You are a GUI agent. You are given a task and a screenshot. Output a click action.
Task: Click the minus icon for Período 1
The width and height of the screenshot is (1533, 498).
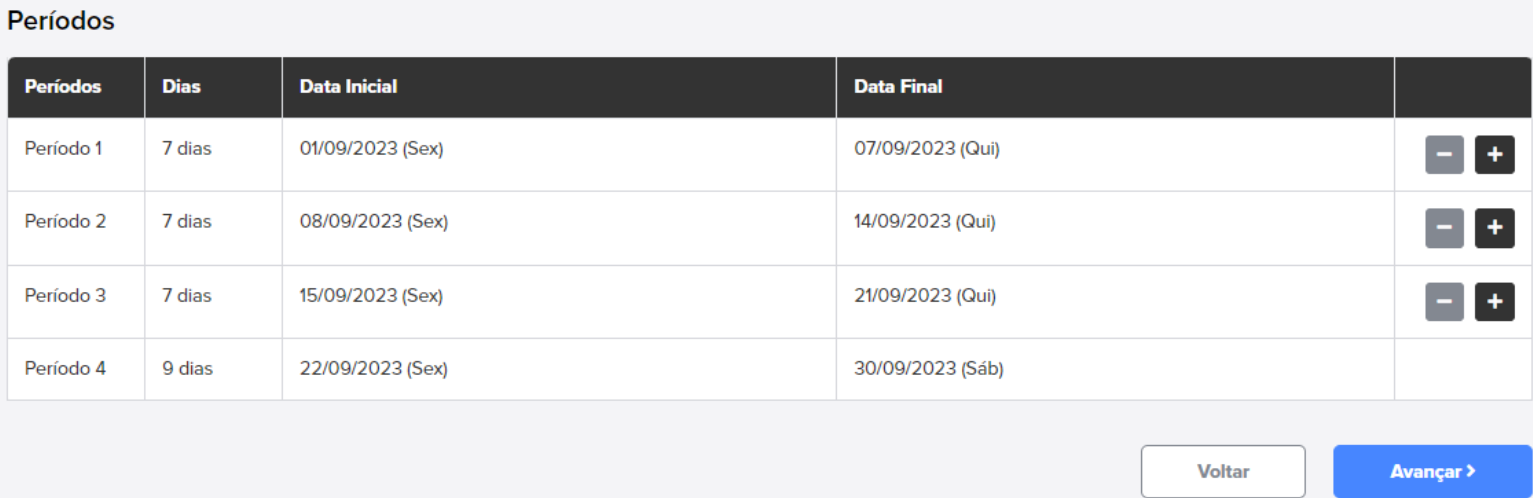pyautogui.click(x=1445, y=155)
